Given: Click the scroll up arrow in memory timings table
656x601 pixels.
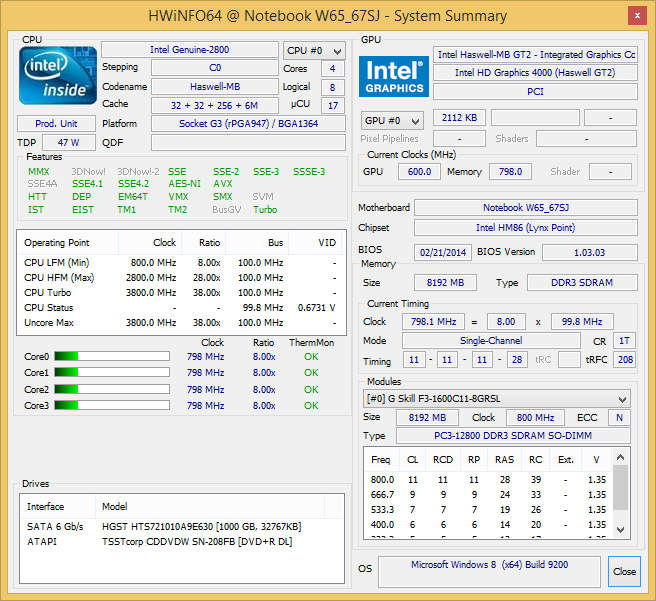Looking at the screenshot, I should [621, 457].
